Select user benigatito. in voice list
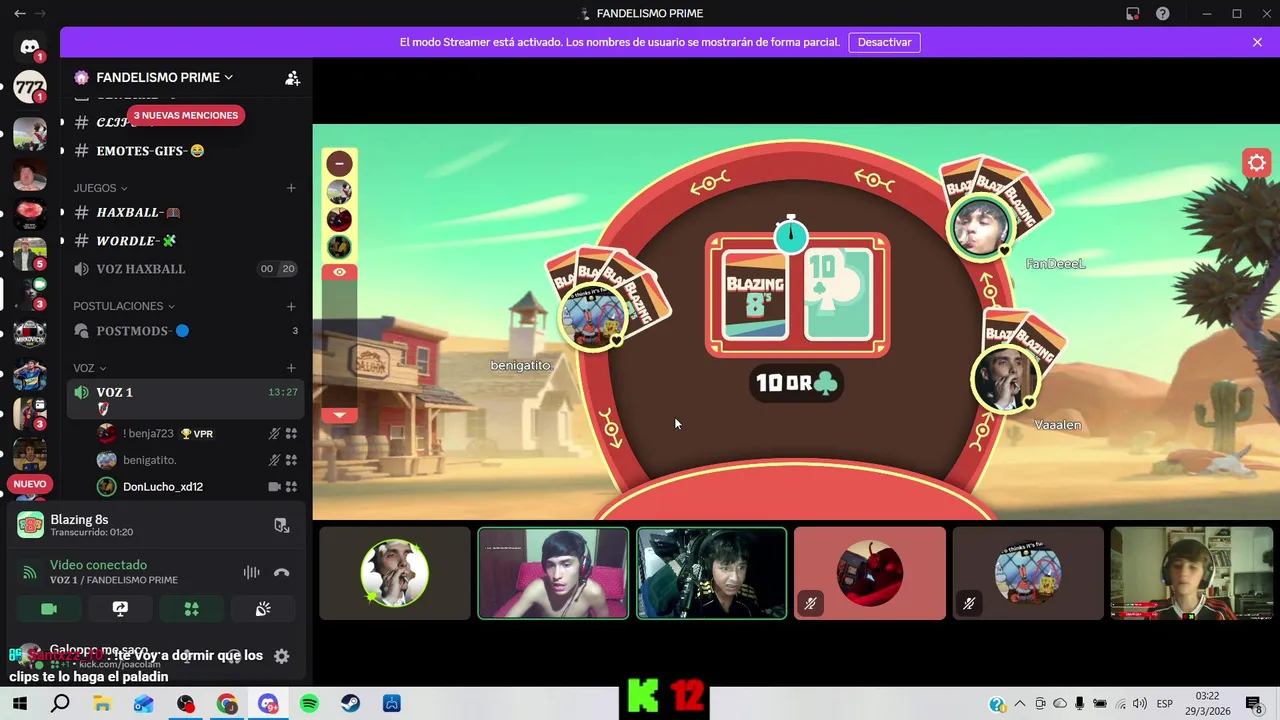Viewport: 1280px width, 720px height. click(186, 460)
